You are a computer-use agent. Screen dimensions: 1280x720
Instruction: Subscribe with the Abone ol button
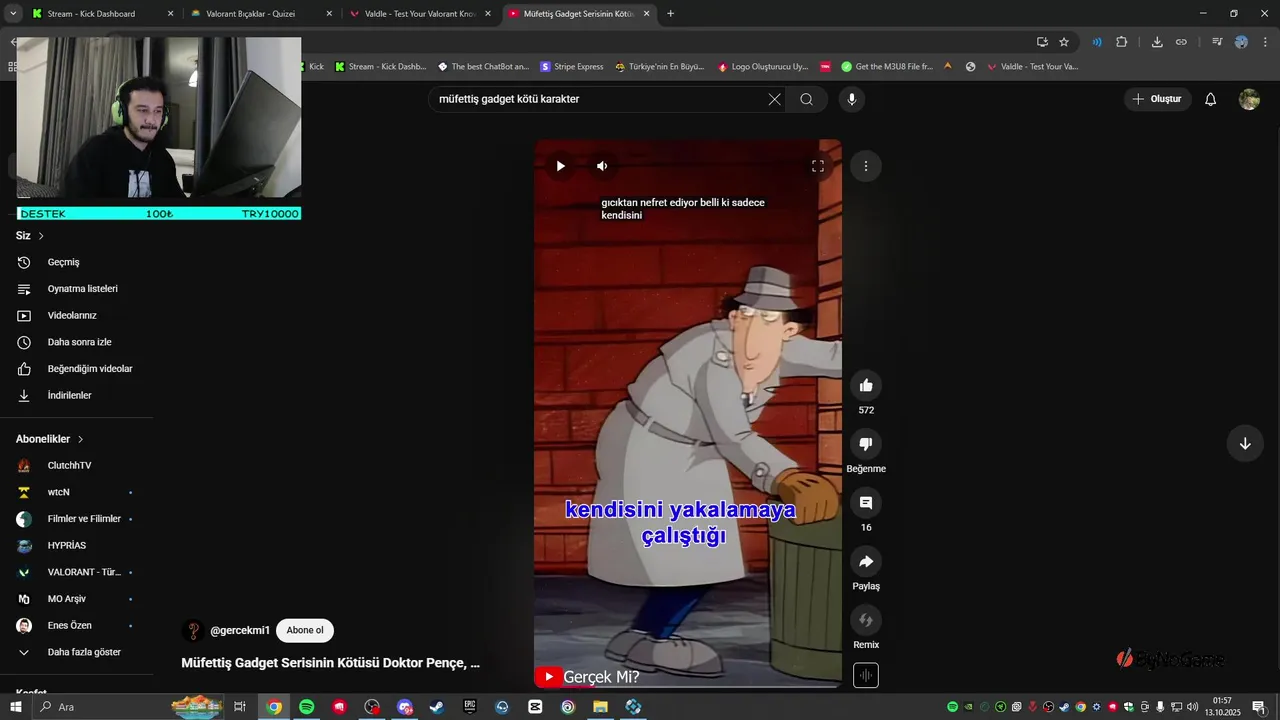[305, 630]
